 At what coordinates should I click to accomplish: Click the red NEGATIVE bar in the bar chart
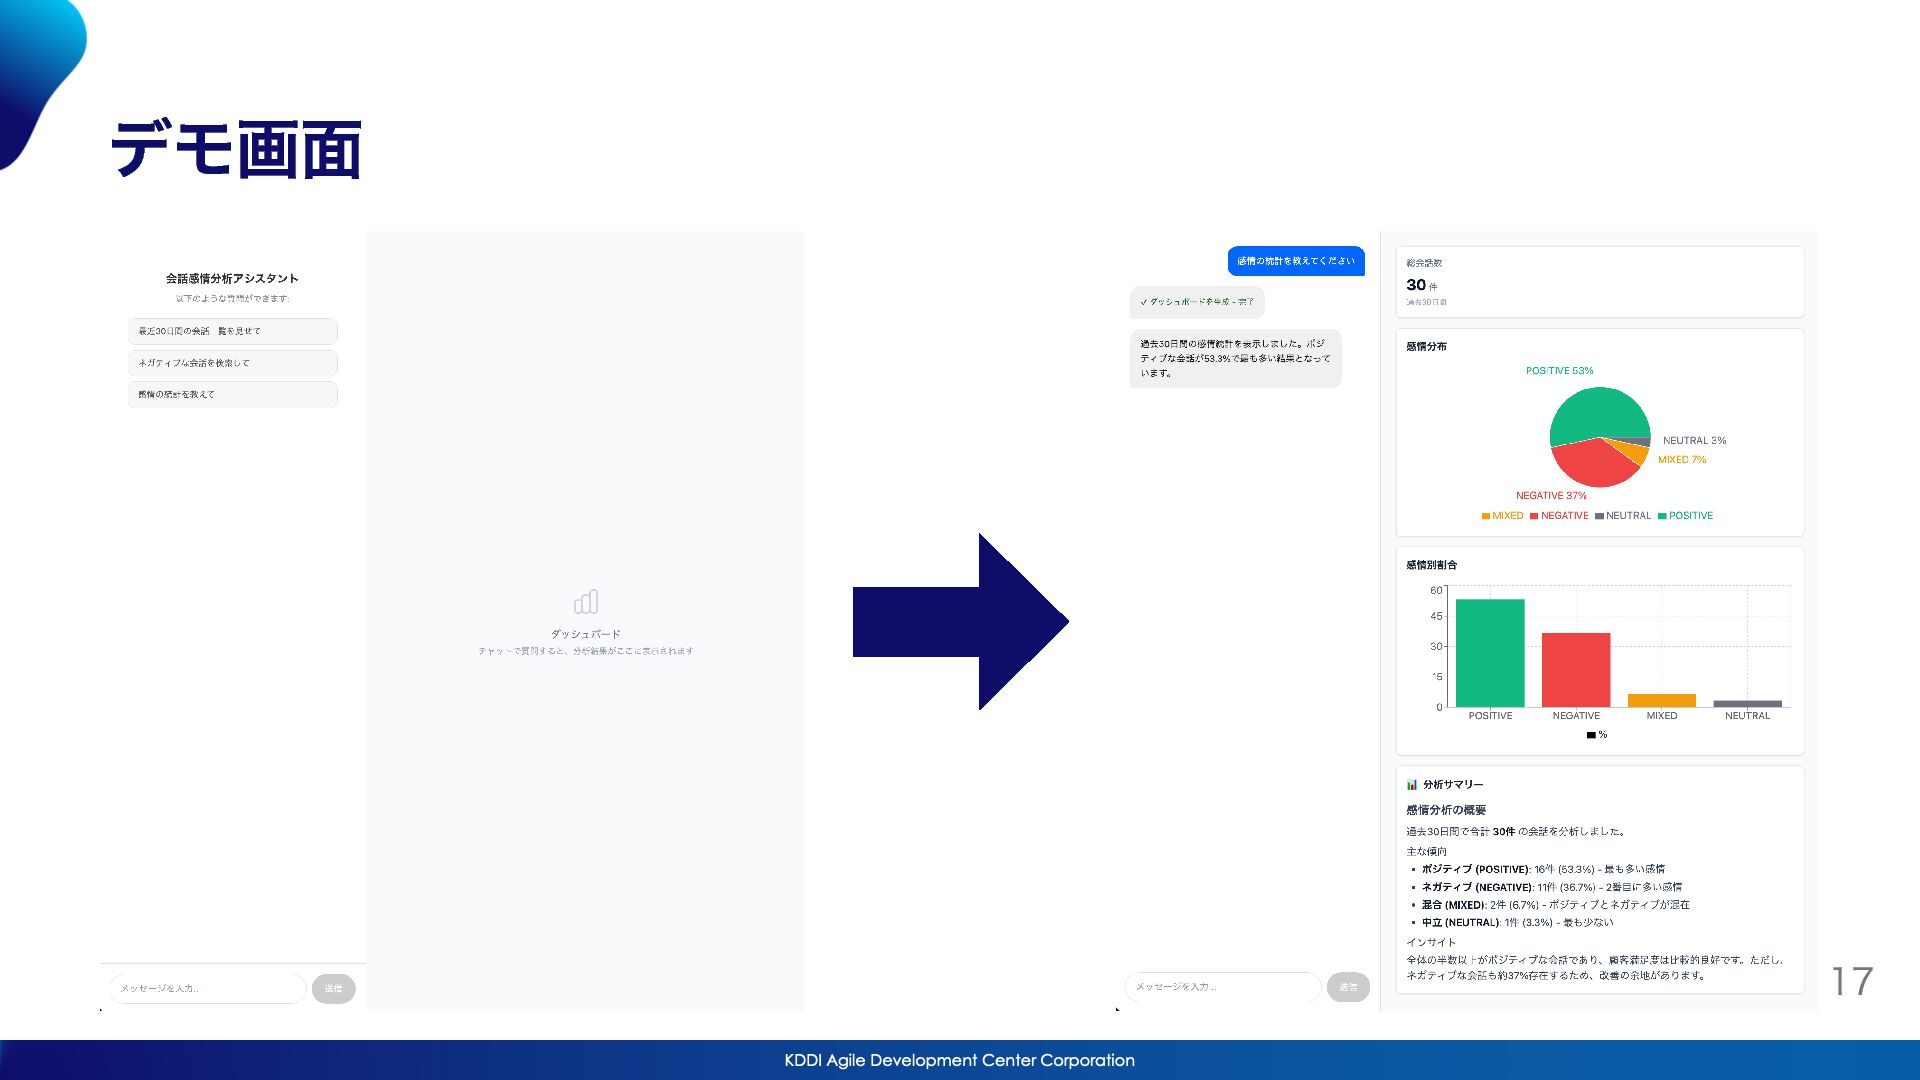(x=1576, y=670)
